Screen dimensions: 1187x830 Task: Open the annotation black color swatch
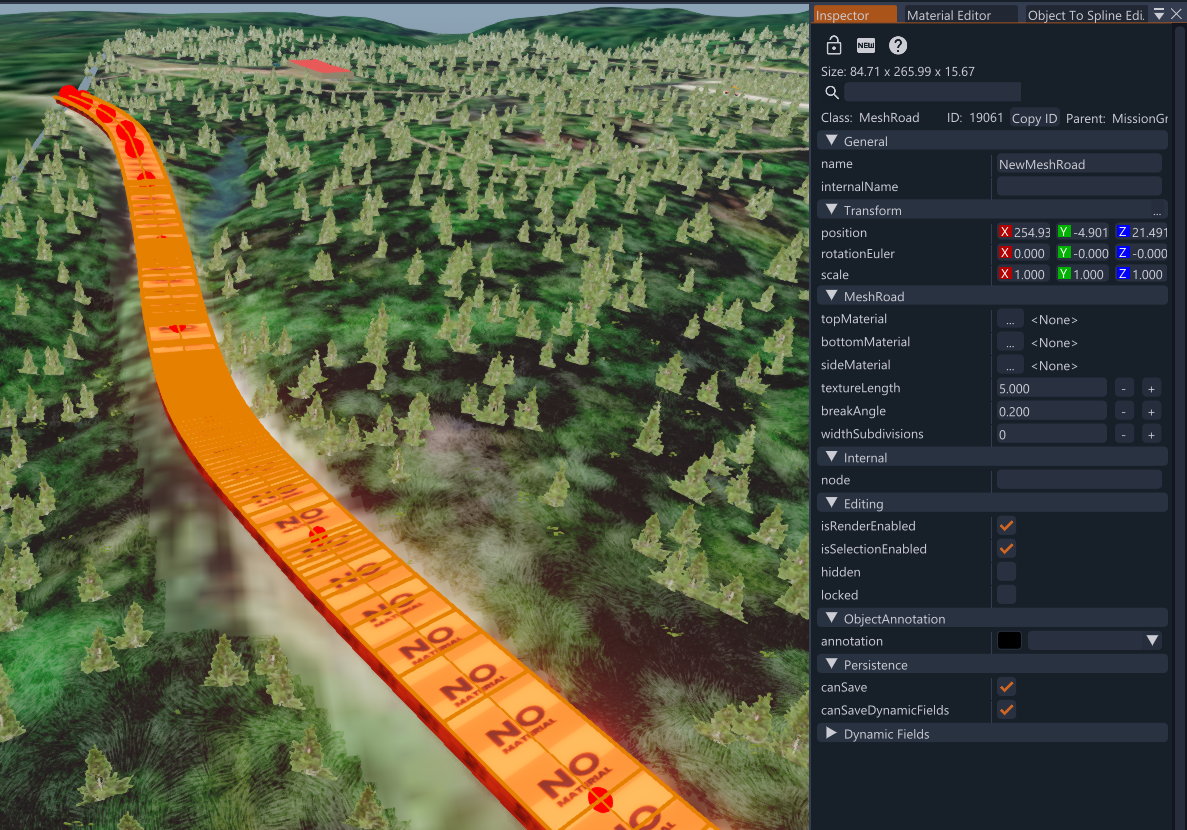(1009, 641)
